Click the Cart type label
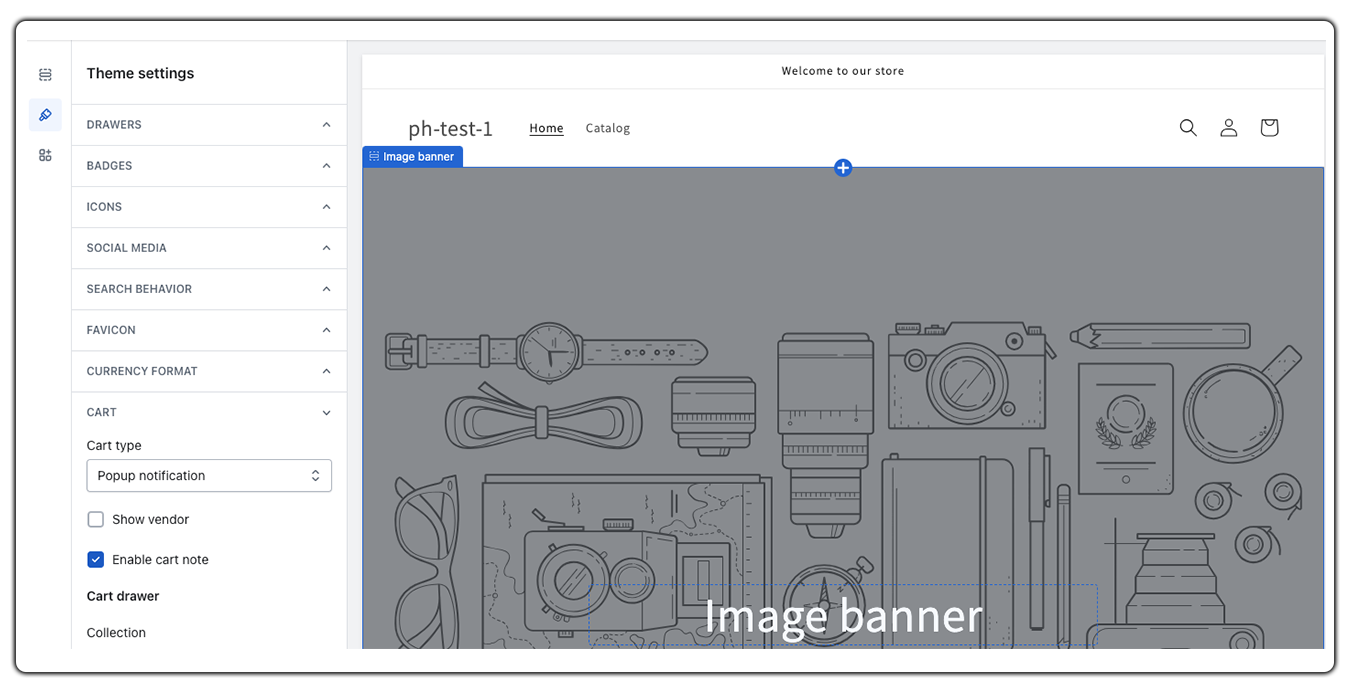1357x682 pixels. point(114,446)
